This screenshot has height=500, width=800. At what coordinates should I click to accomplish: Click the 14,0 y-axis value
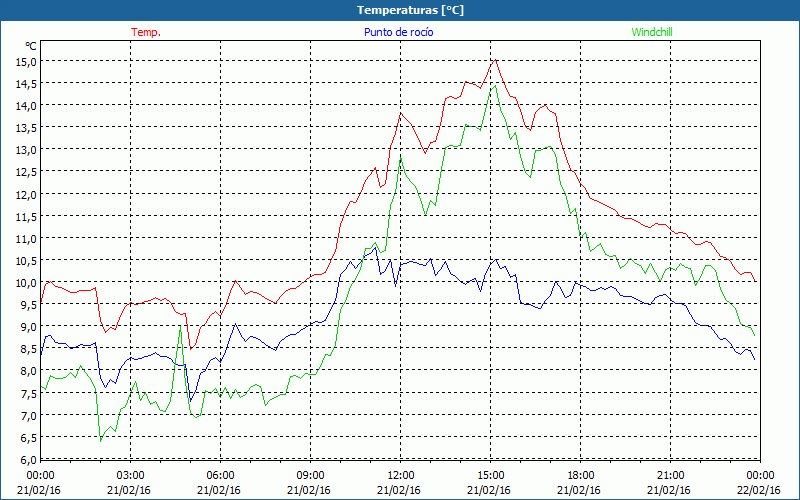[27, 106]
